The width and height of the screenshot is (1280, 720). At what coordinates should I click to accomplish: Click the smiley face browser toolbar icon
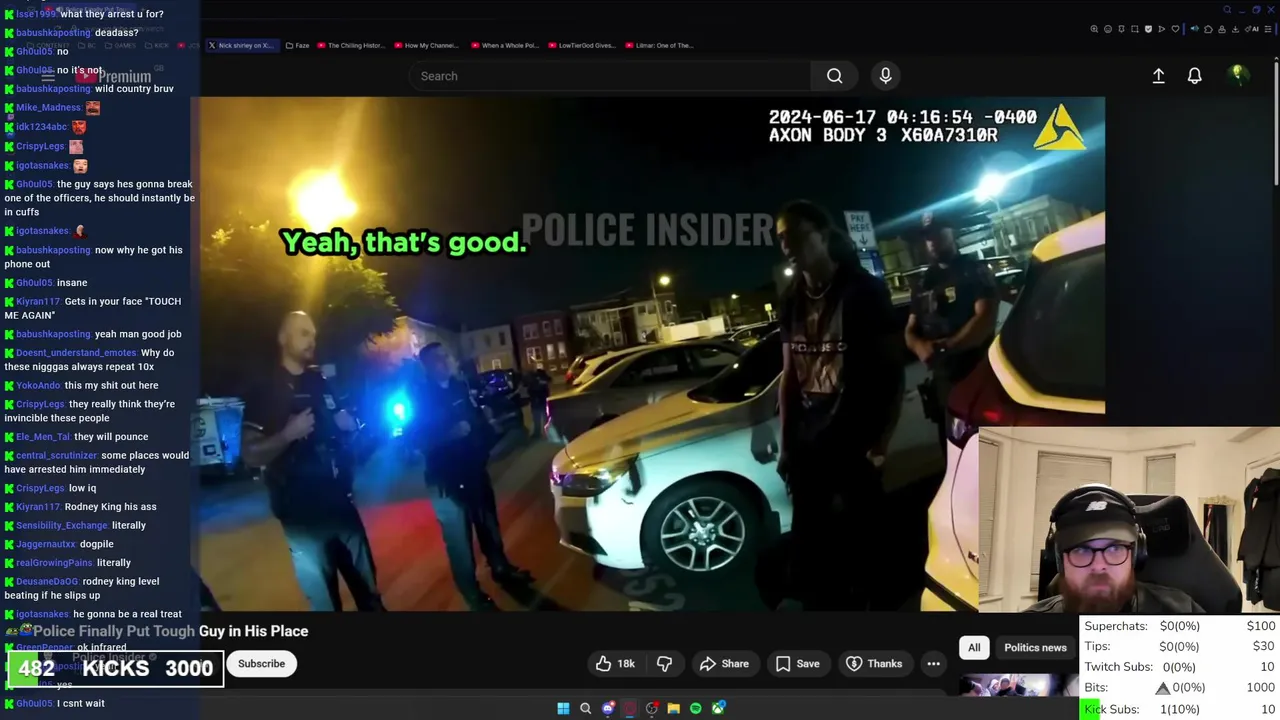[x=1108, y=29]
